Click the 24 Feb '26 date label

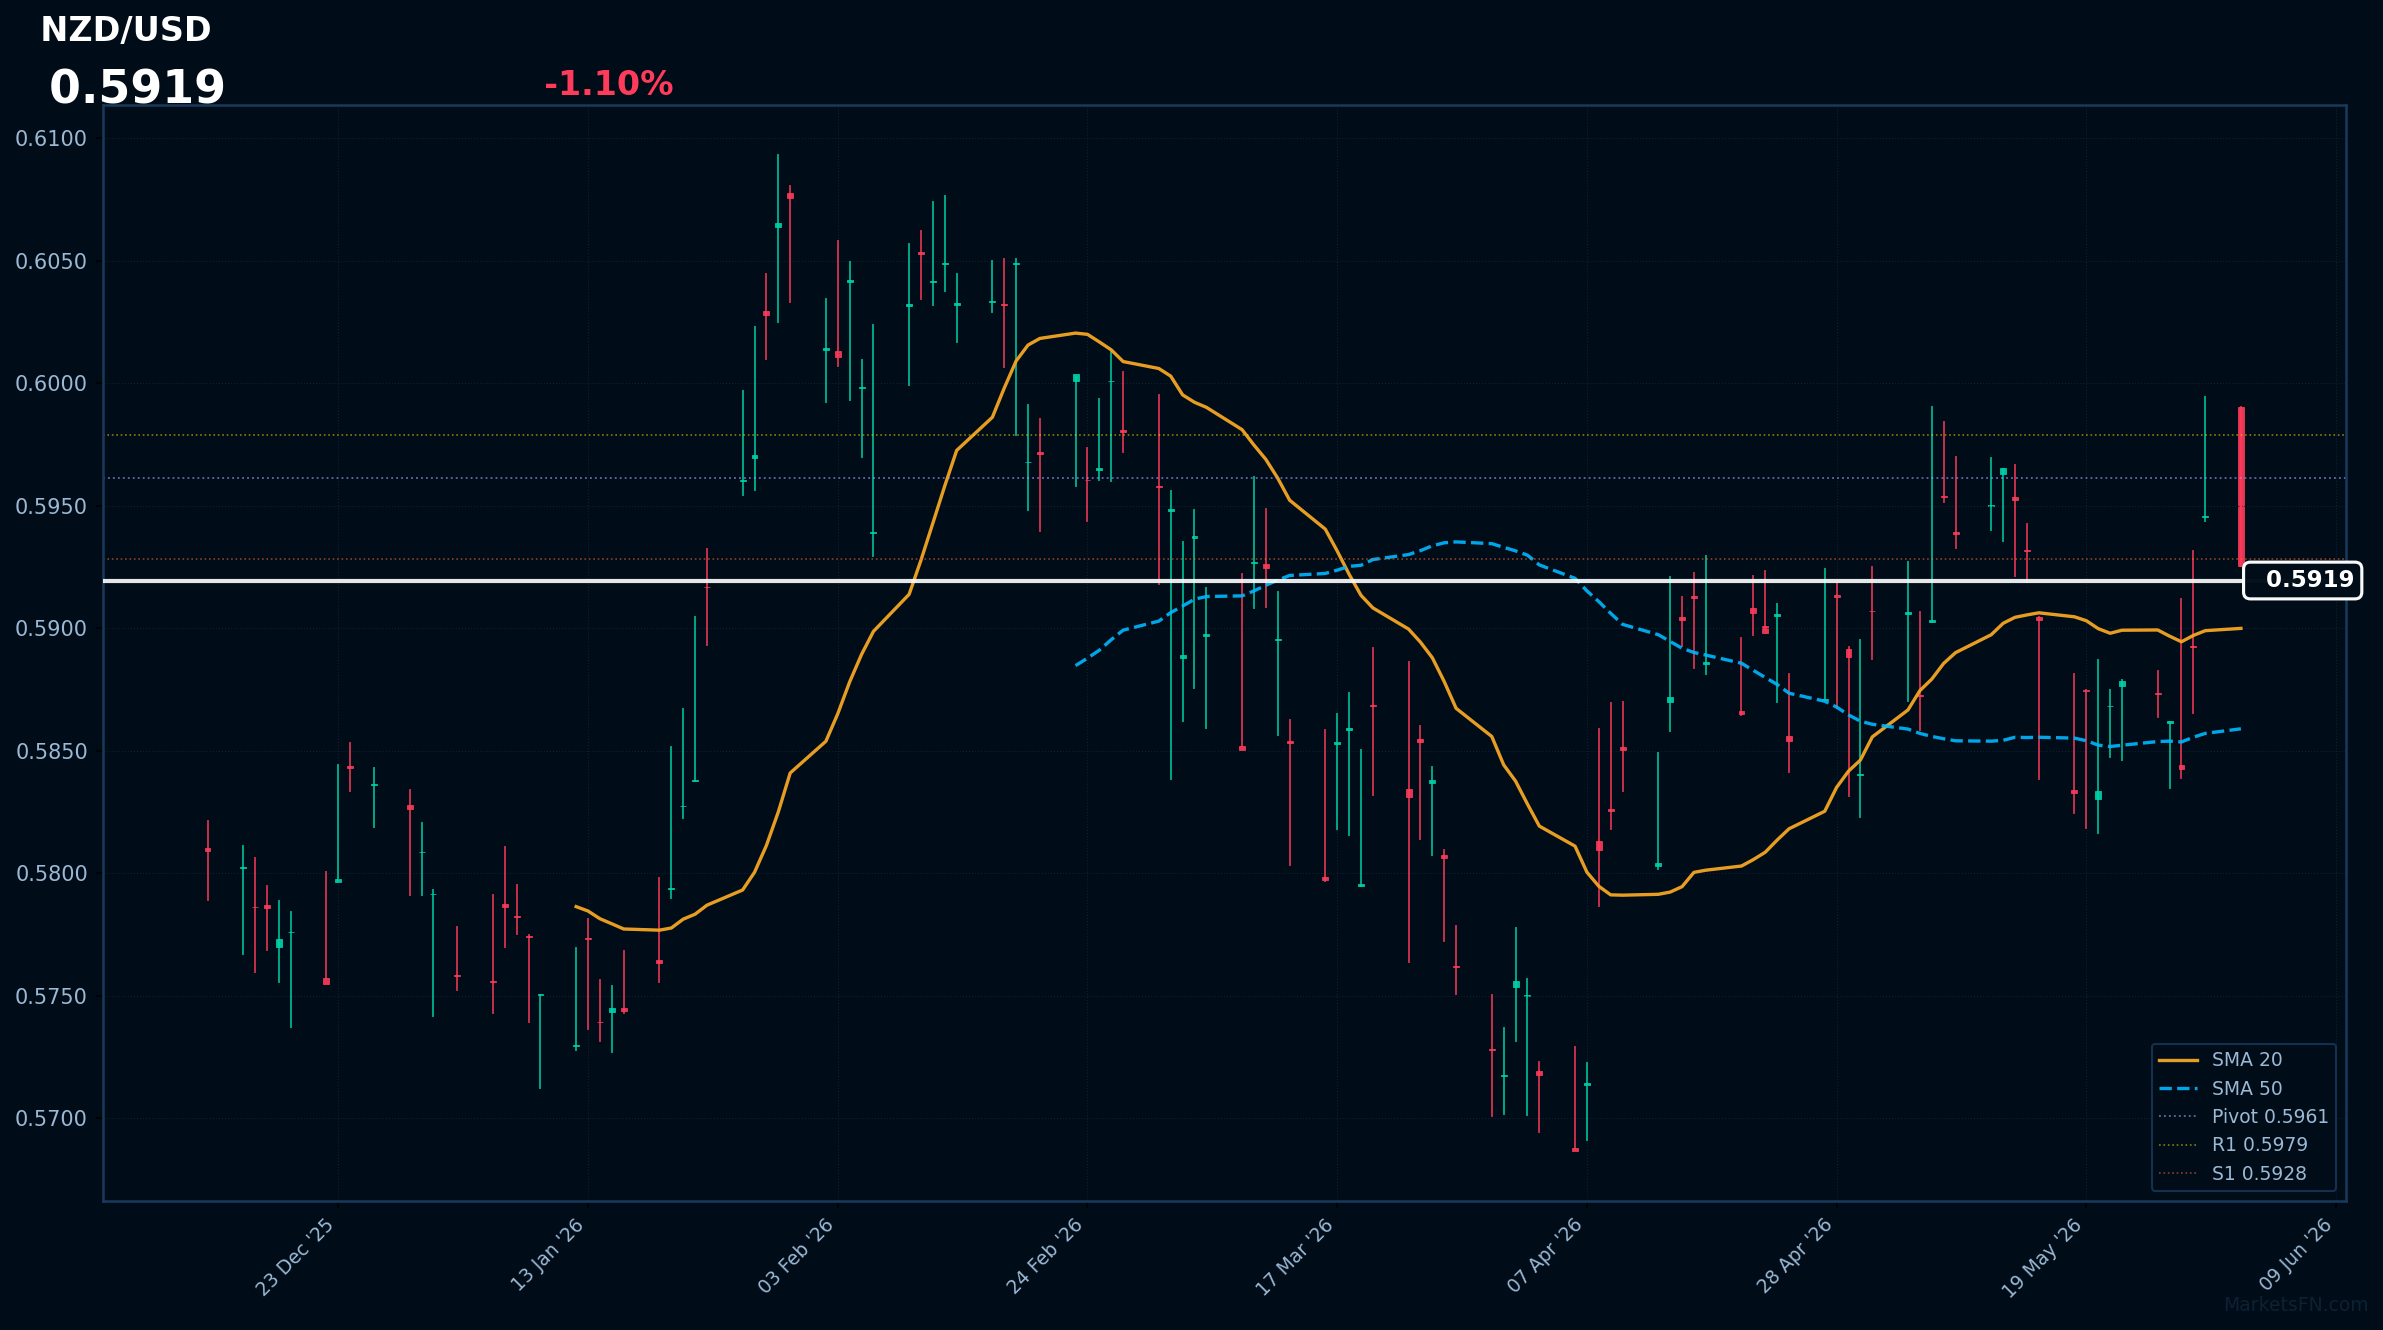pyautogui.click(x=1044, y=1256)
